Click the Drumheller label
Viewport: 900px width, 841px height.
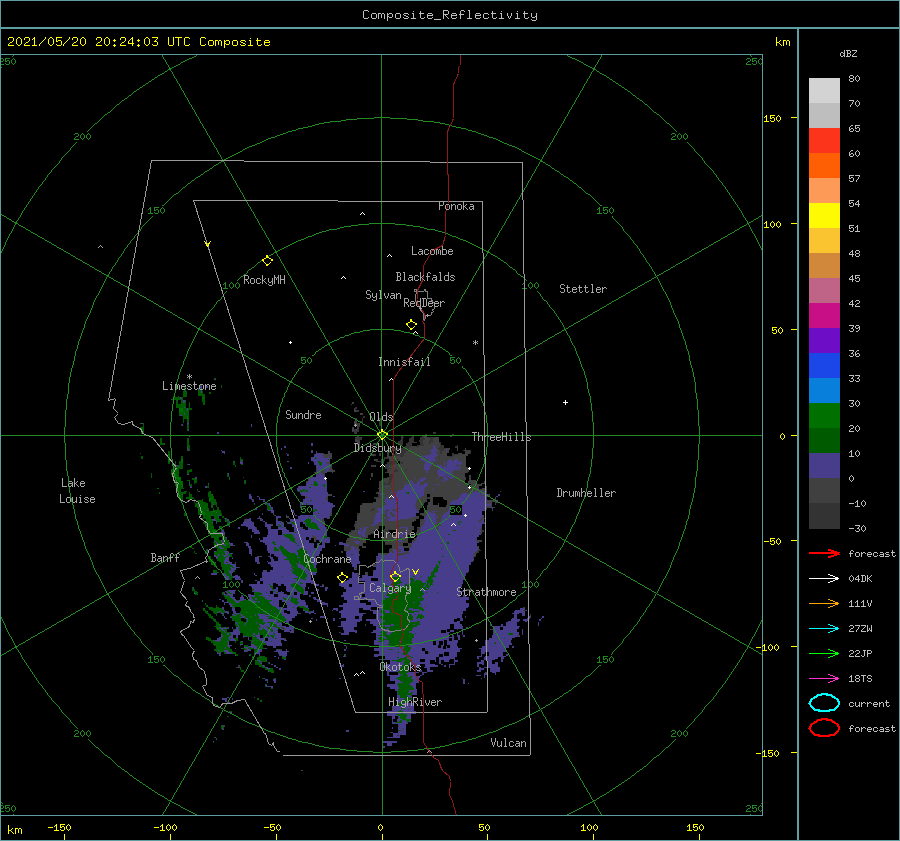click(x=586, y=493)
